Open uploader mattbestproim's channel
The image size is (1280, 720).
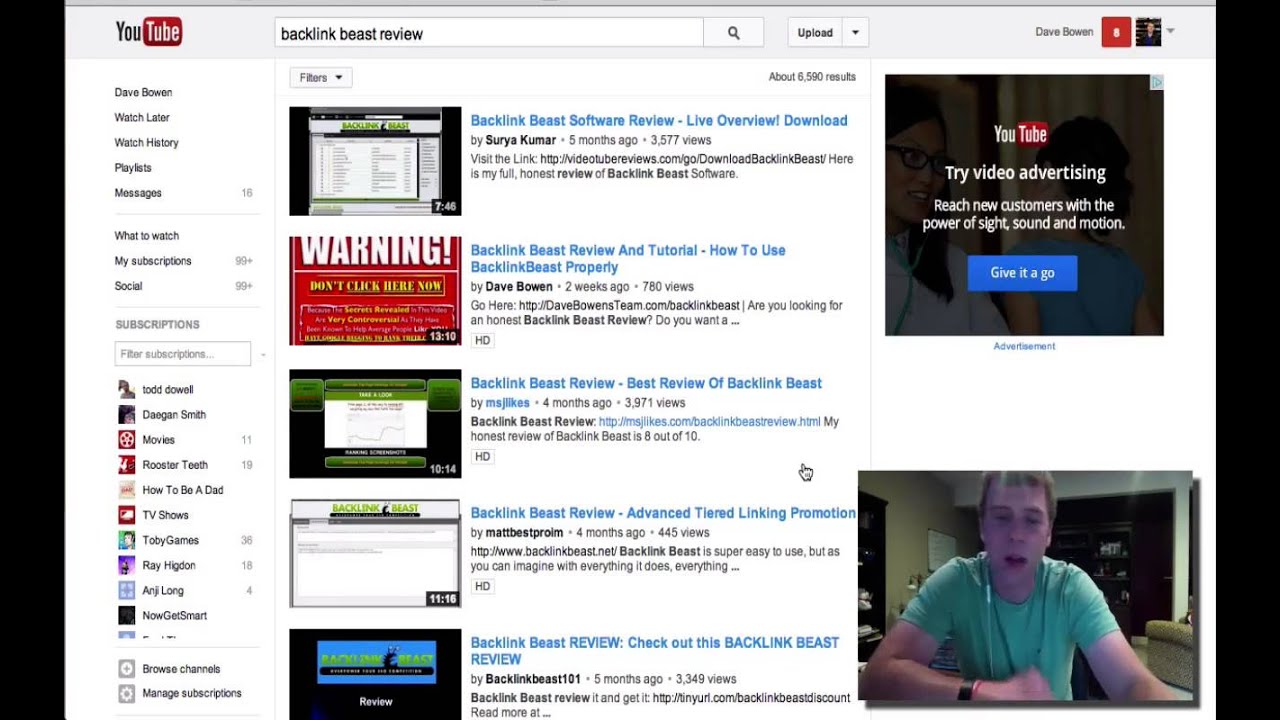[524, 533]
